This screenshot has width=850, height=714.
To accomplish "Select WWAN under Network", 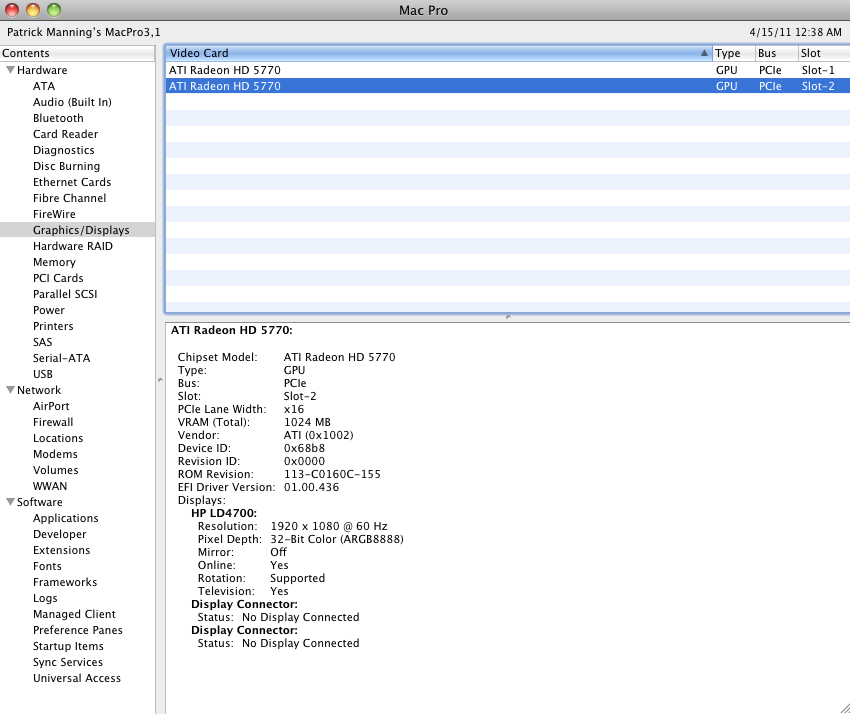I will pos(50,486).
